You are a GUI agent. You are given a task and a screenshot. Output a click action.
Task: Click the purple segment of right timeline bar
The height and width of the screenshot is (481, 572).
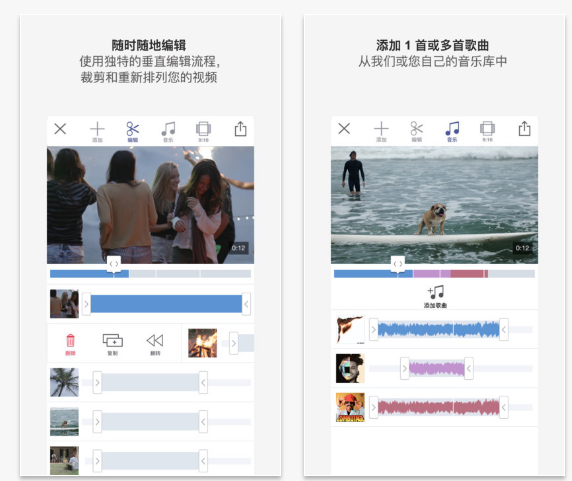432,274
